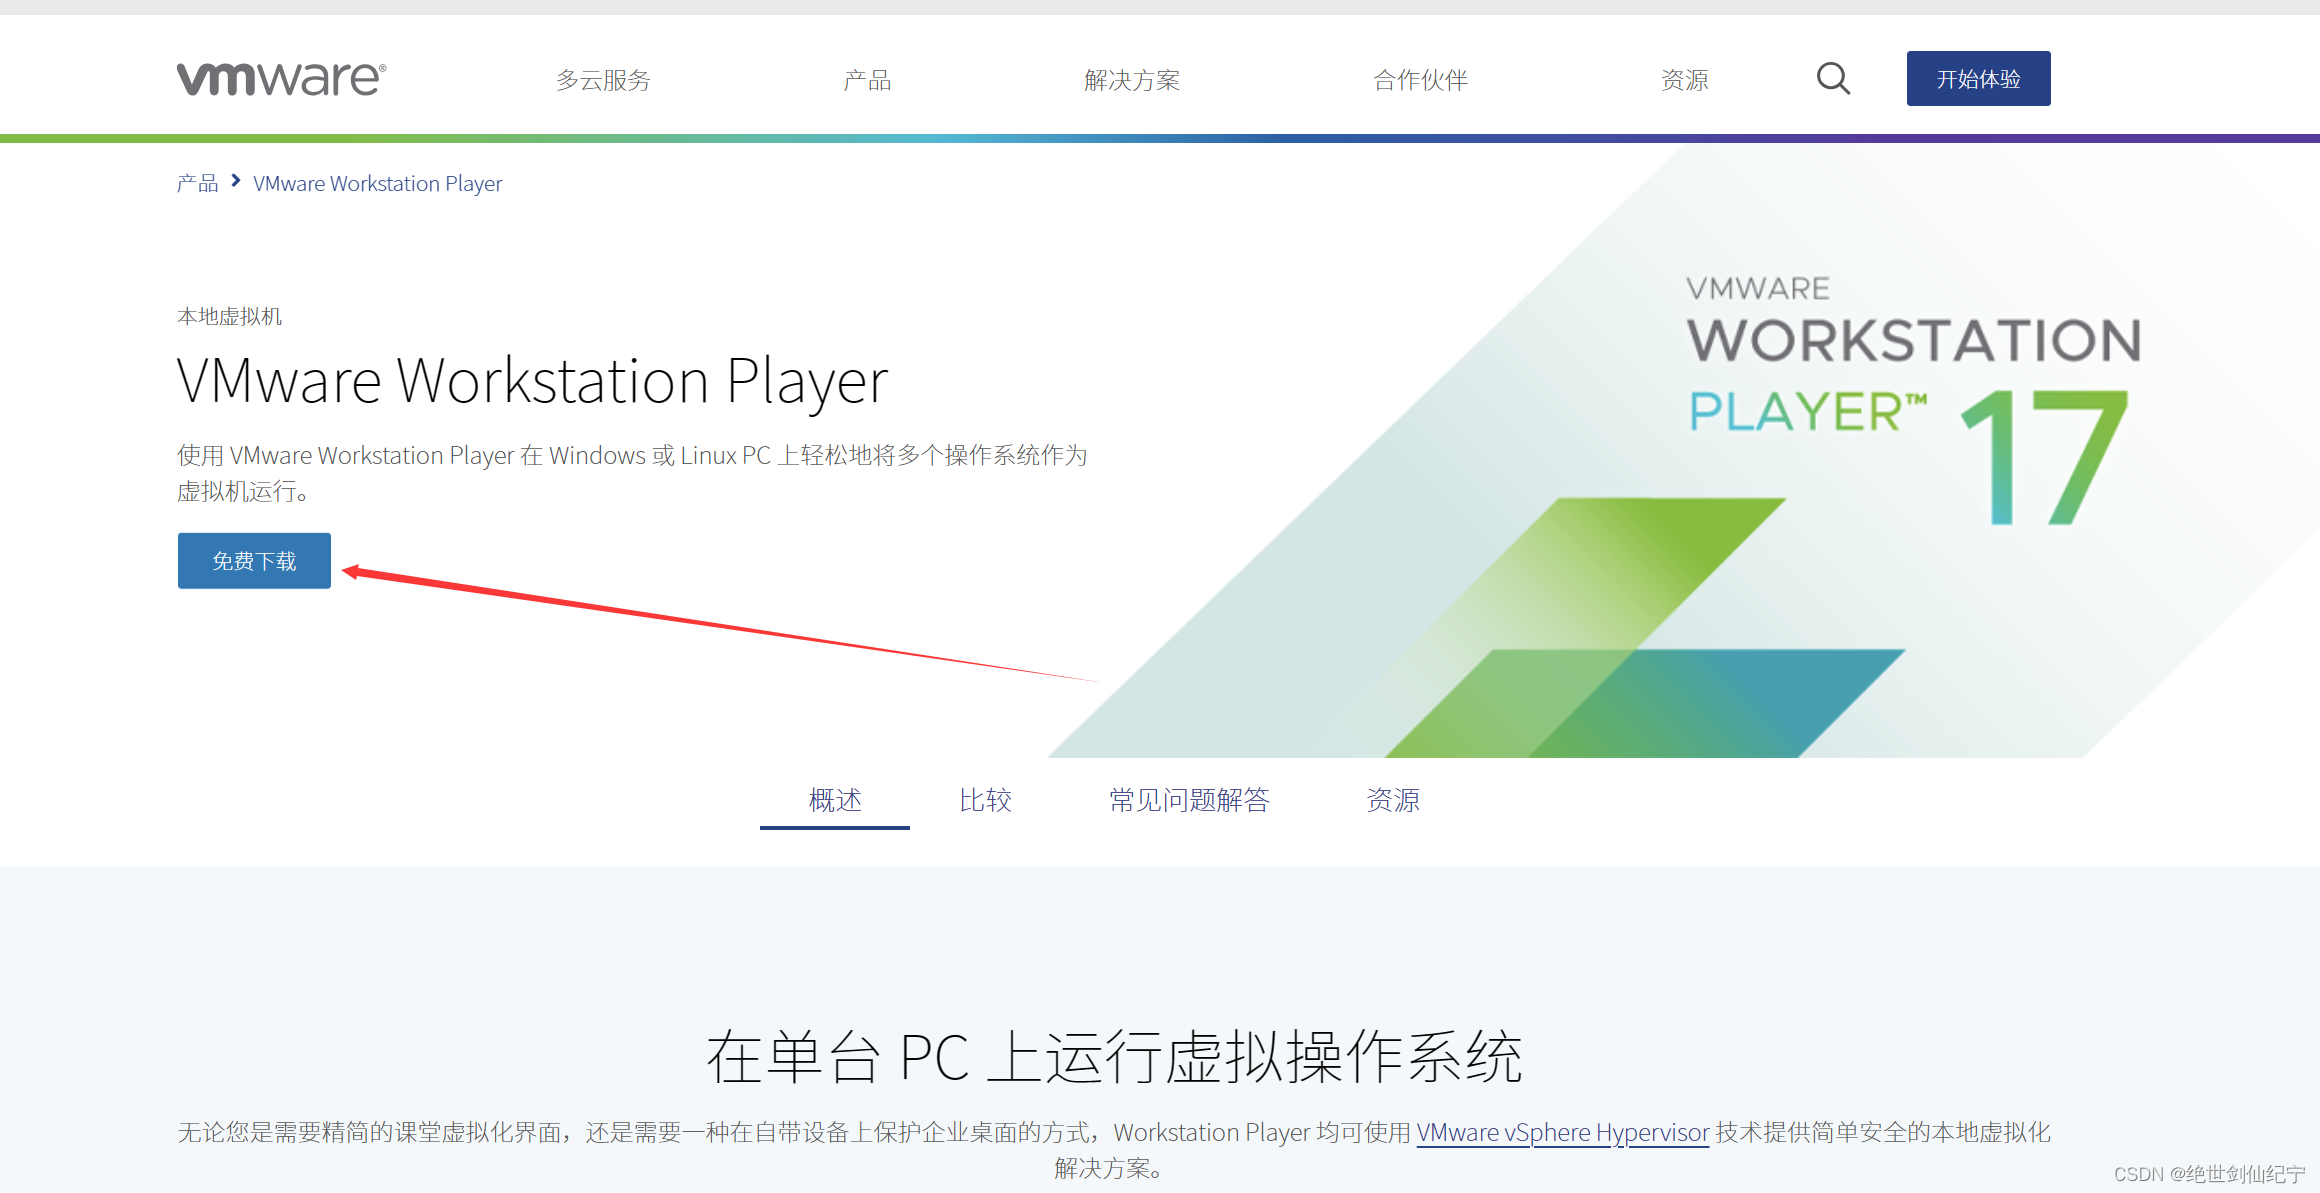The height and width of the screenshot is (1193, 2320).
Task: Open the 资源 menu in top navigation
Action: 1685,80
